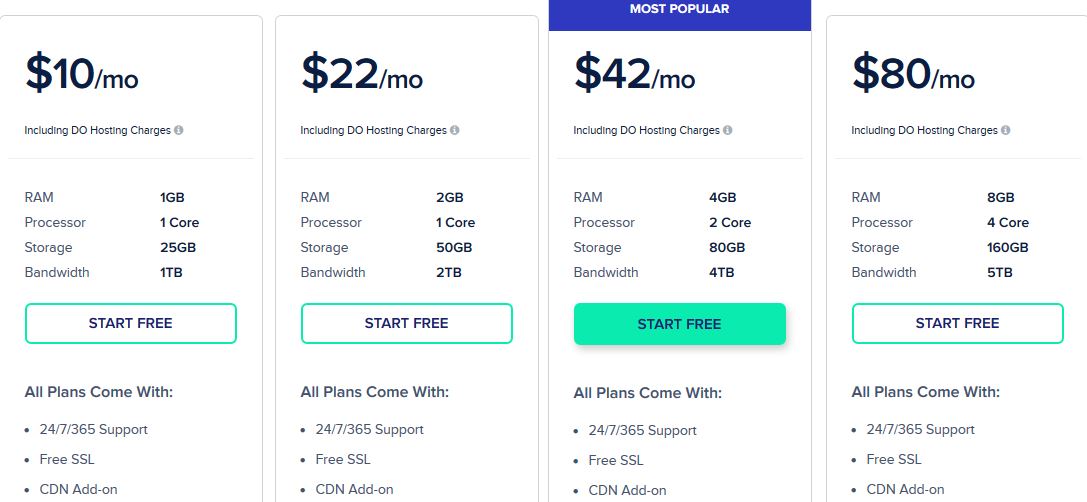Click the $10/mo price heading
This screenshot has width=1087, height=502.
tap(82, 73)
